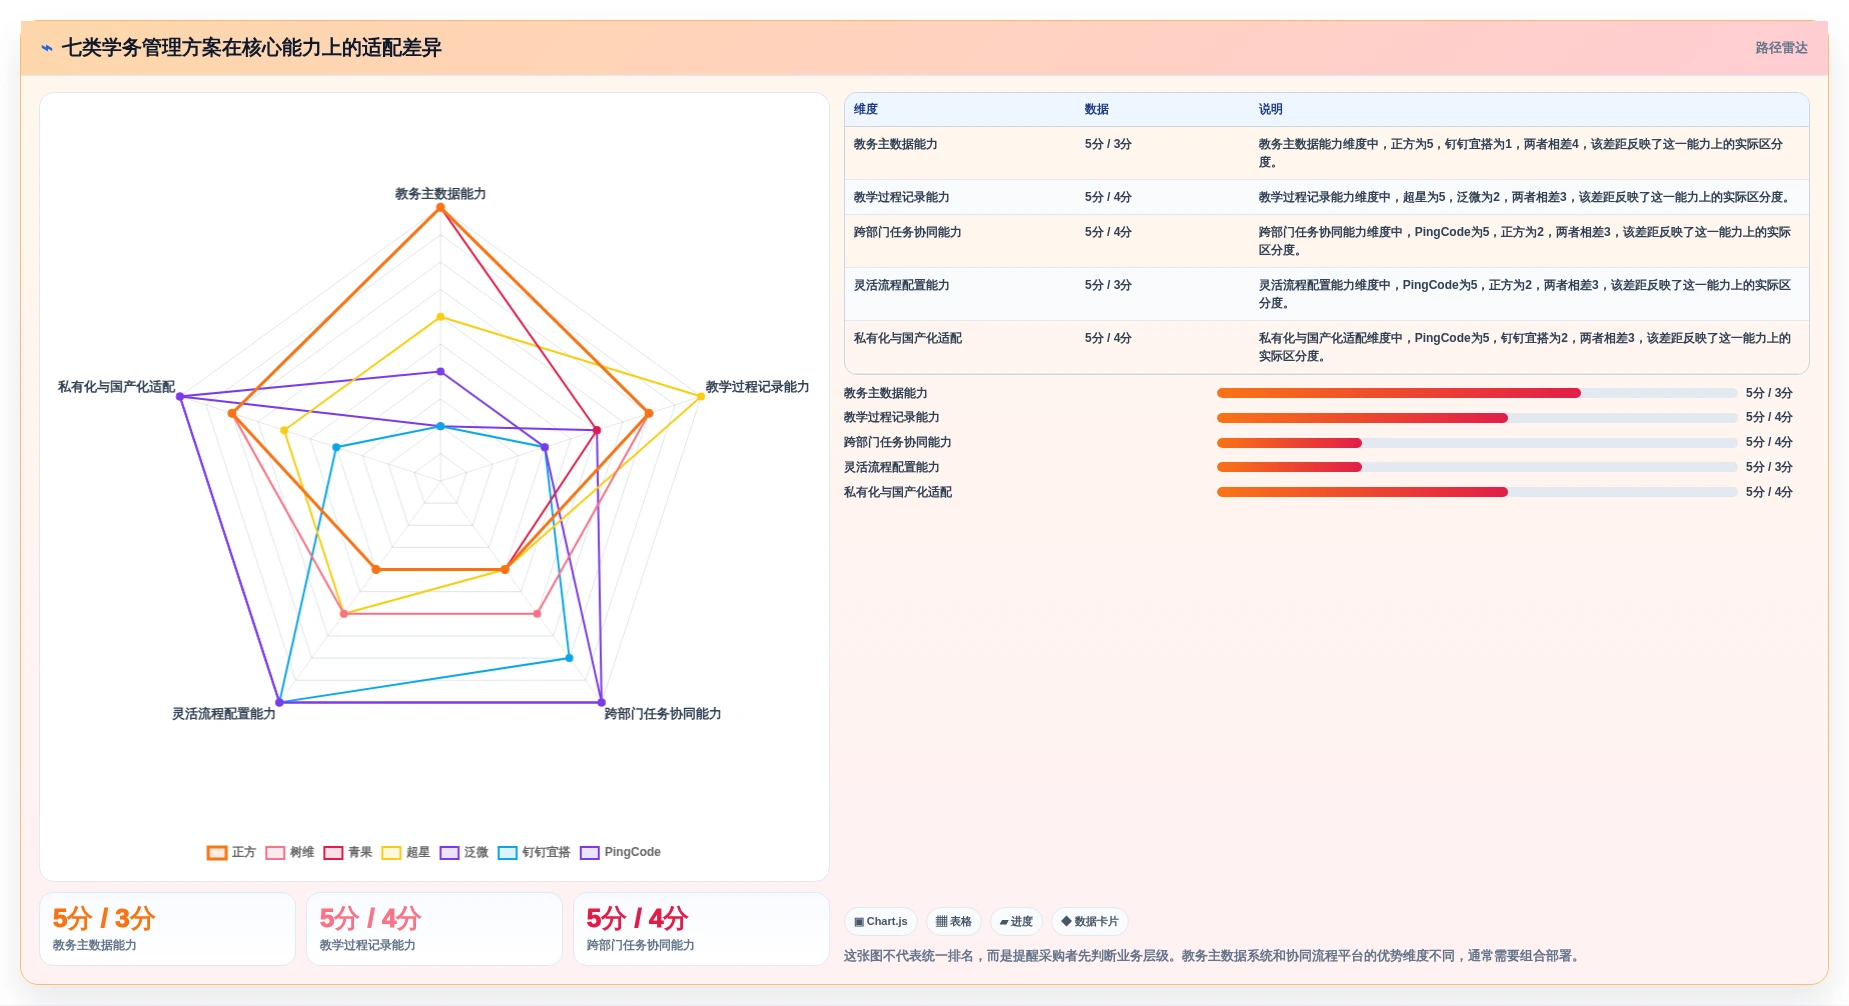Click the 跨部门任务协同能力 progress bar
The width and height of the screenshot is (1849, 1006).
point(1477,442)
